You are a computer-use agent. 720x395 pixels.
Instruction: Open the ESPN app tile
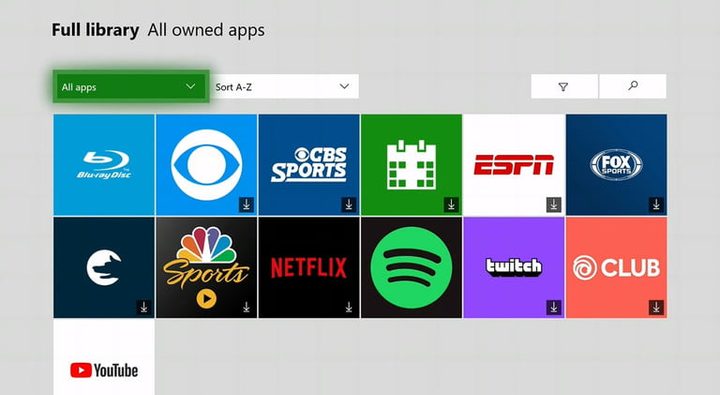[x=514, y=164]
